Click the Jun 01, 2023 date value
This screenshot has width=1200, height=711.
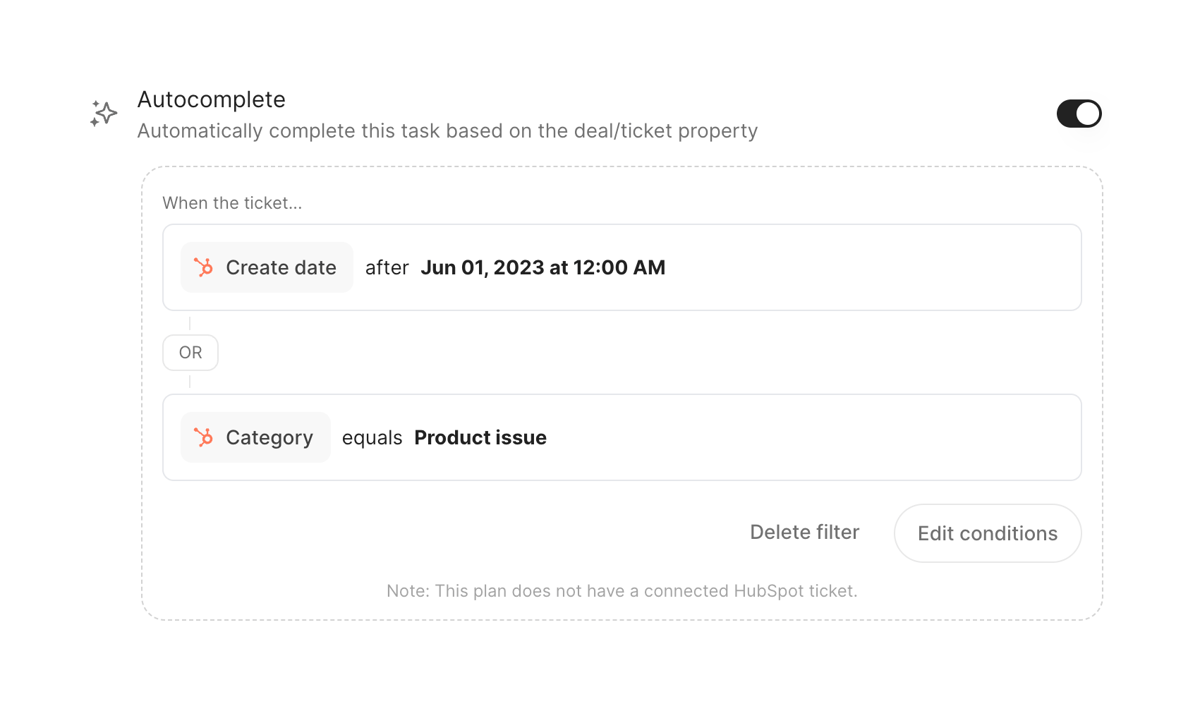(543, 267)
